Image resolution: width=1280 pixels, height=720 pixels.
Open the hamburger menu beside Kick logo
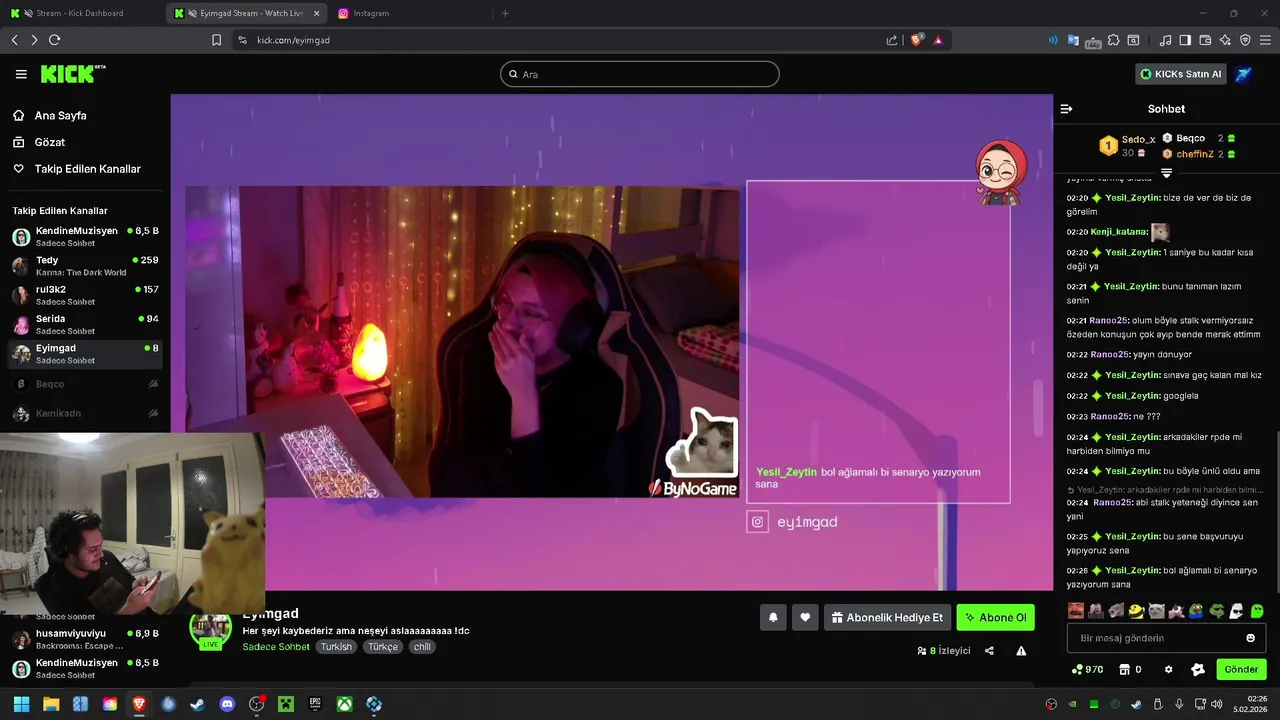click(21, 74)
